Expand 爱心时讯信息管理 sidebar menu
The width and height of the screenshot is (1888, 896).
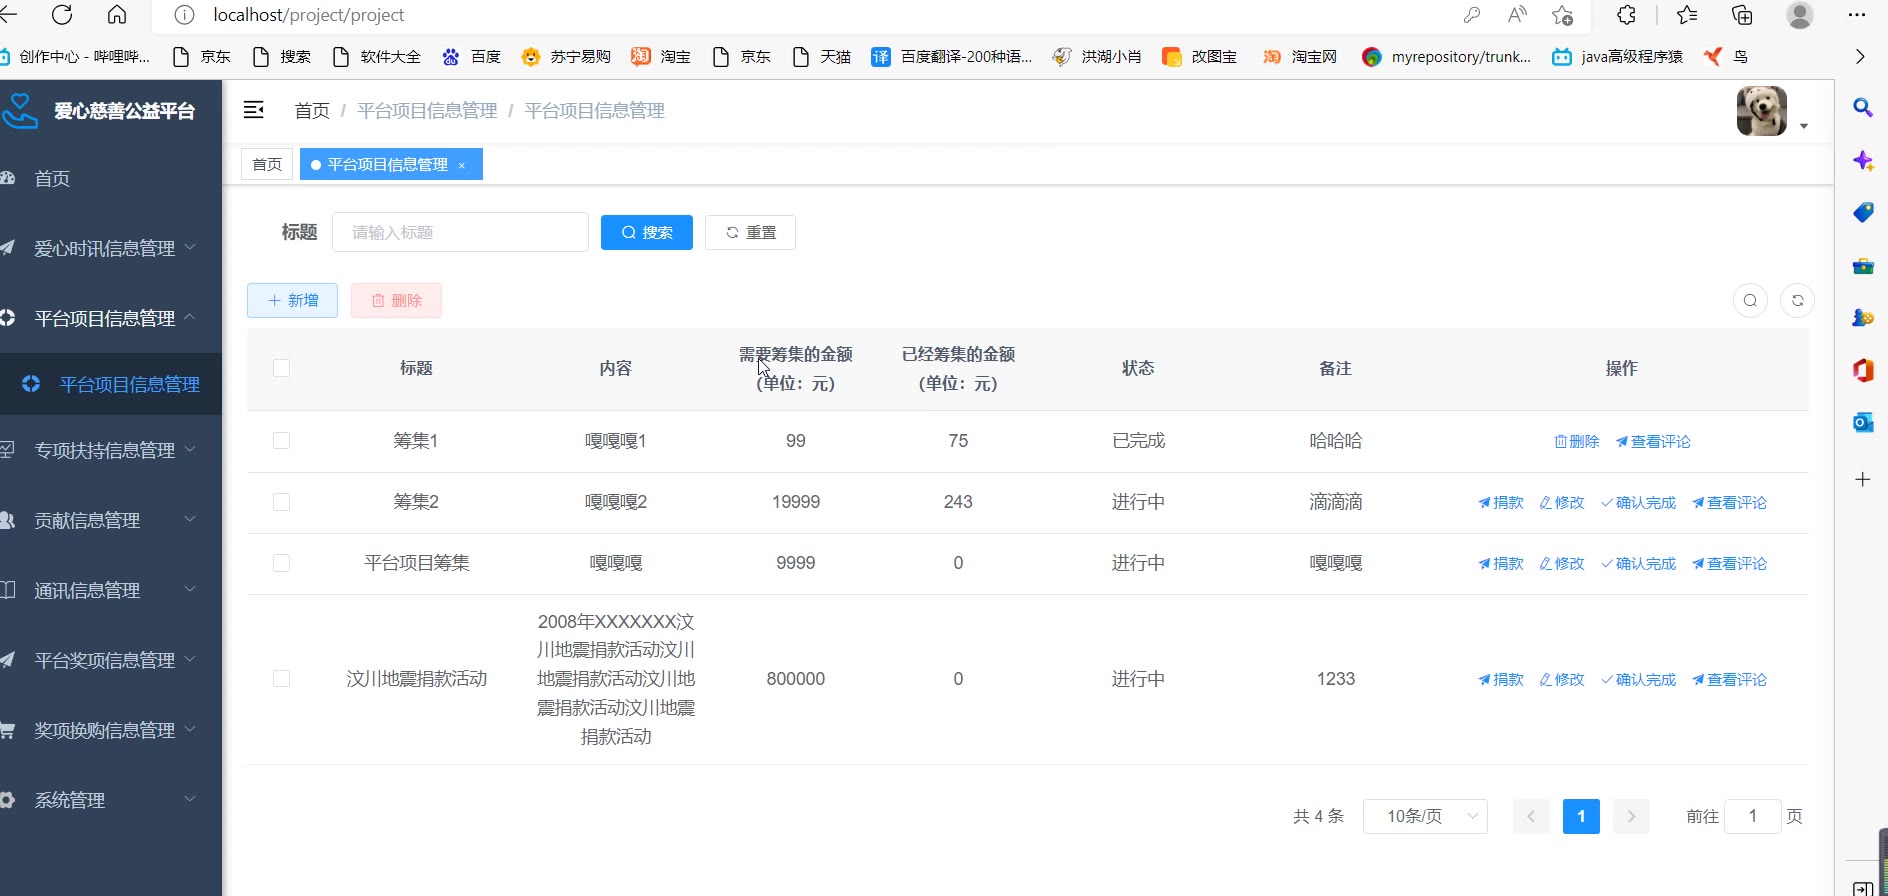click(x=110, y=248)
